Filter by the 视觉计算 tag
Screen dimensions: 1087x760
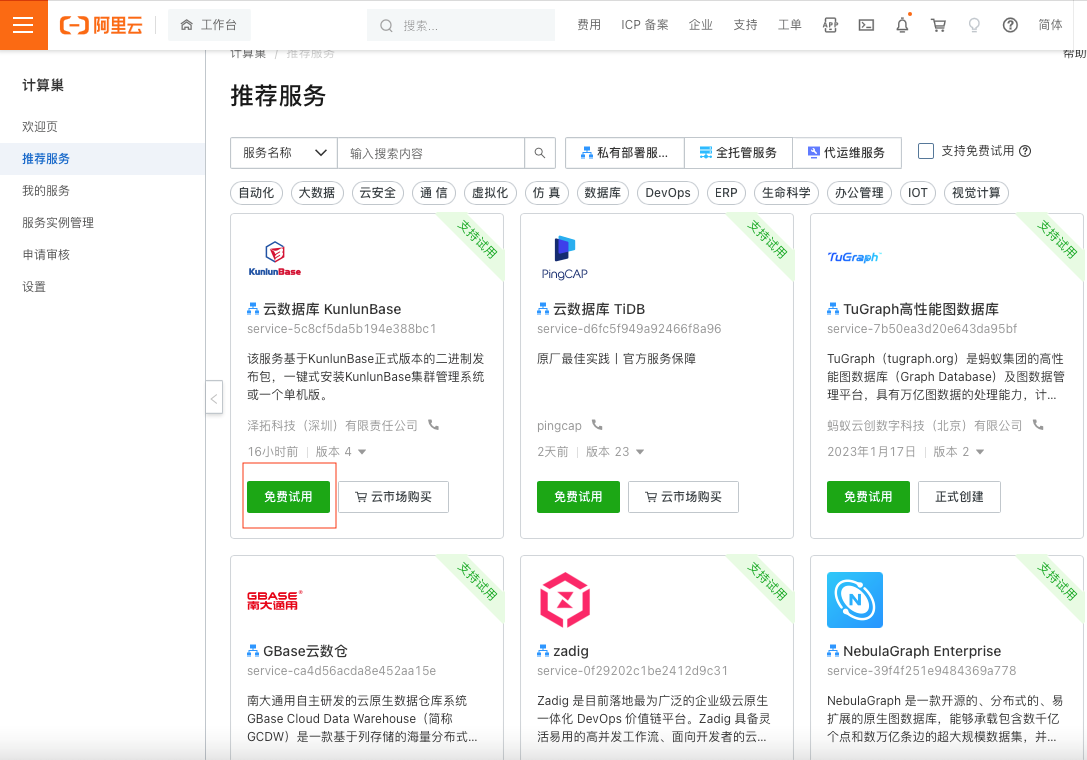(976, 193)
